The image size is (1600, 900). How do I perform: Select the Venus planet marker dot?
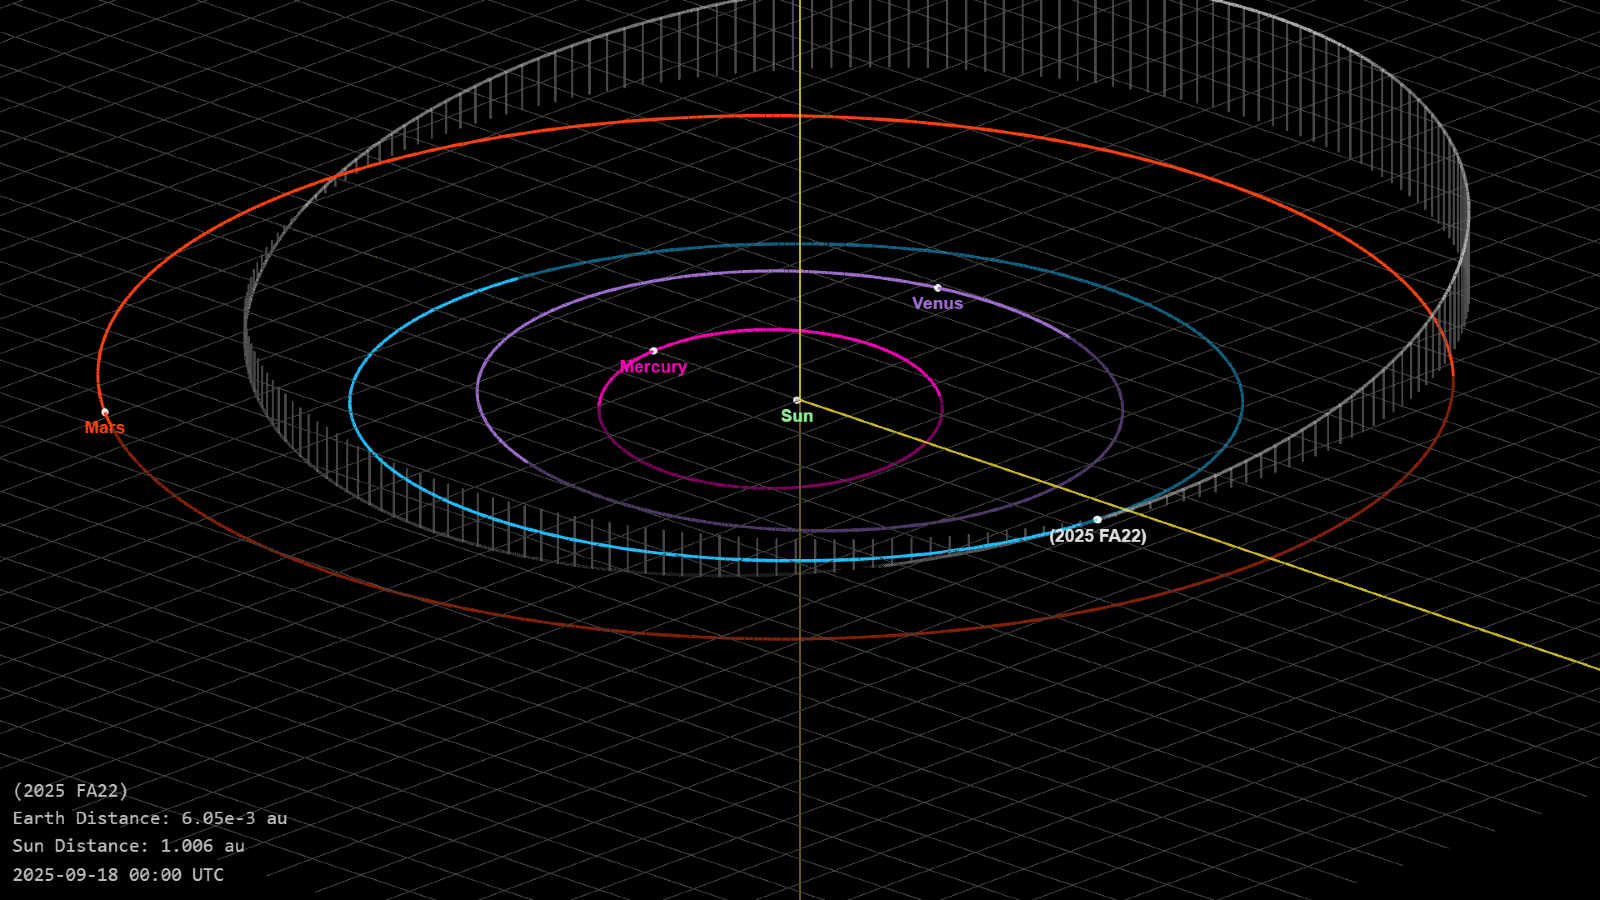[937, 288]
